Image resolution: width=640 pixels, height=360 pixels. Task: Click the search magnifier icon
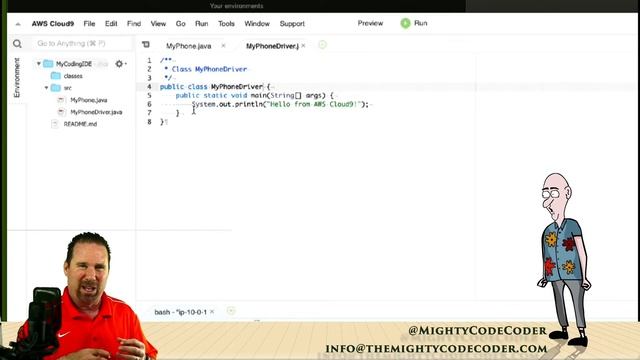(x=17, y=44)
